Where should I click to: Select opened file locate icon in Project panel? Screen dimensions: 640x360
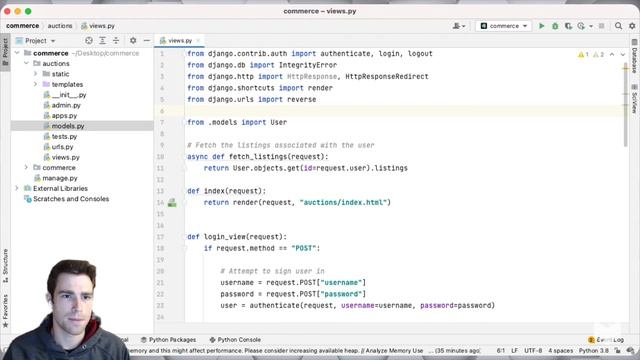click(x=89, y=40)
